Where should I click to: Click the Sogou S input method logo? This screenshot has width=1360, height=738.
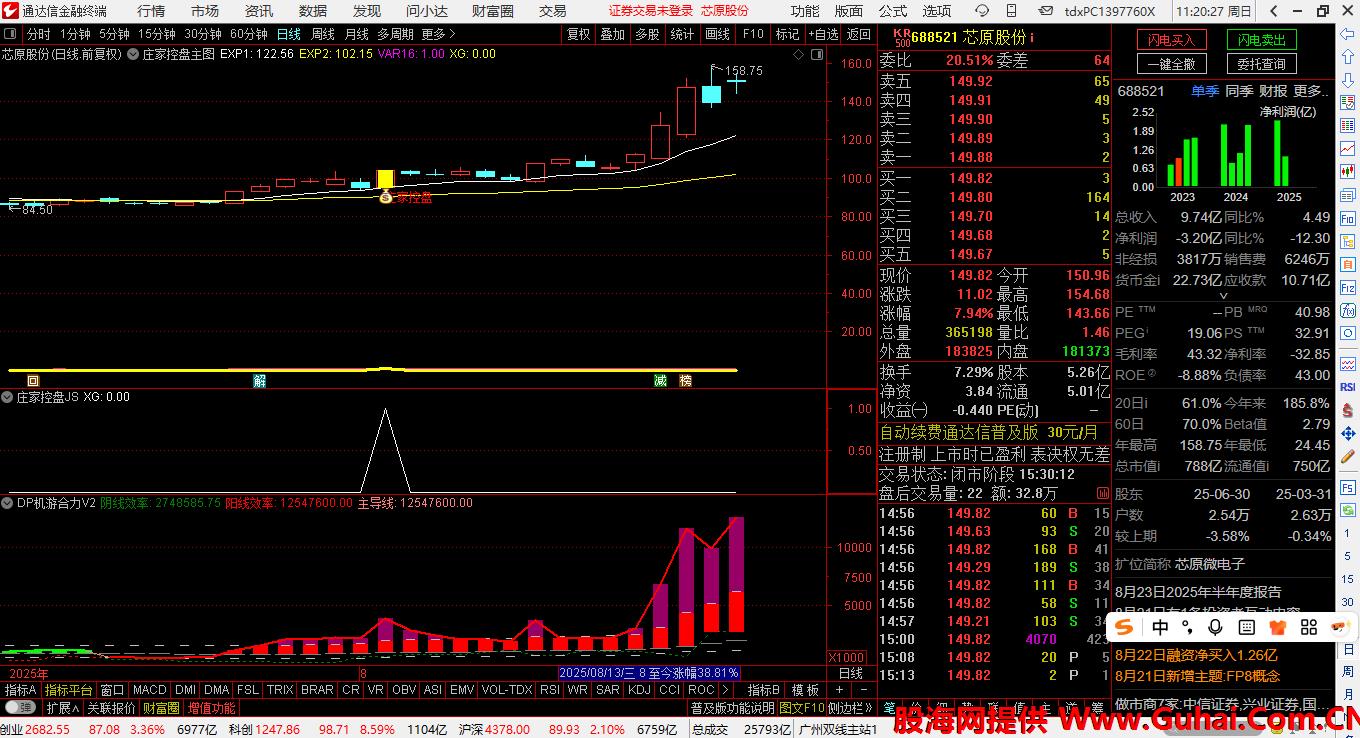[1125, 627]
